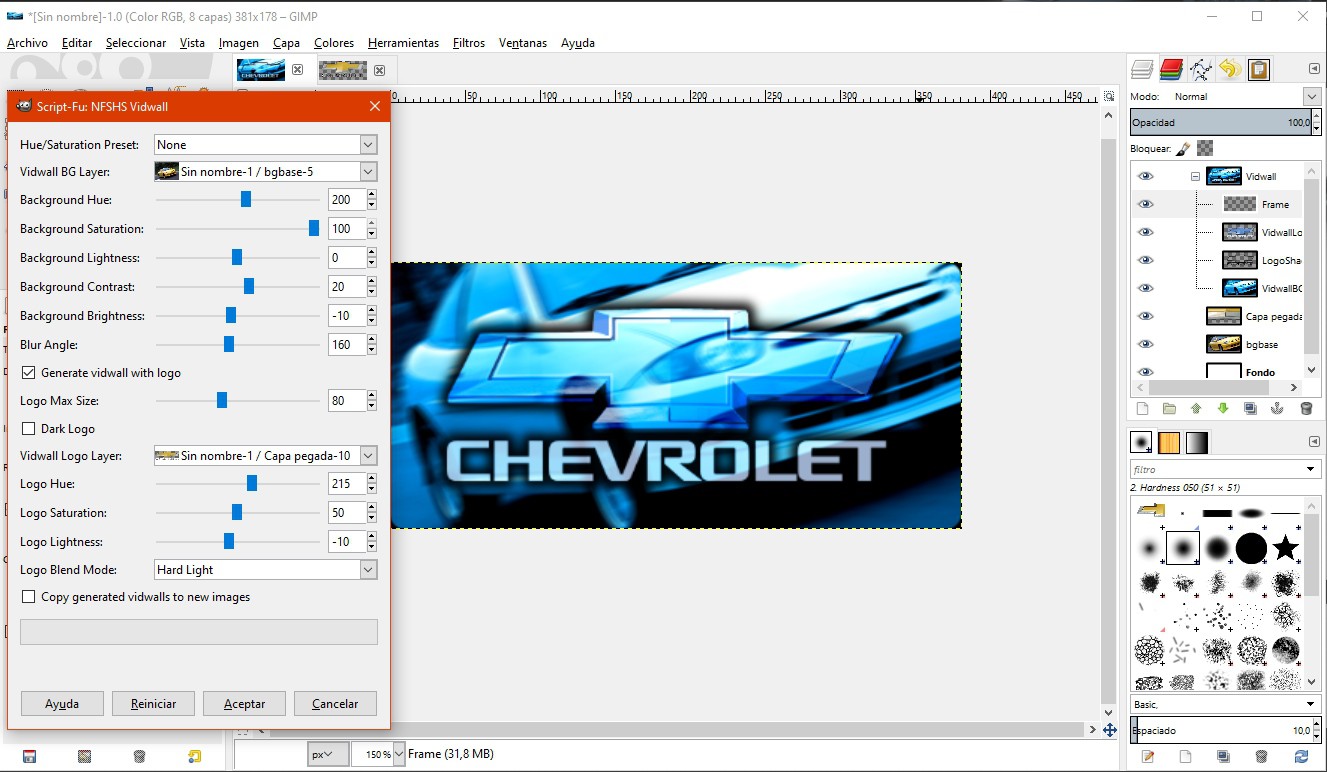The height and width of the screenshot is (772, 1327).
Task: Click the Ayuda button in dialog
Action: click(x=62, y=704)
